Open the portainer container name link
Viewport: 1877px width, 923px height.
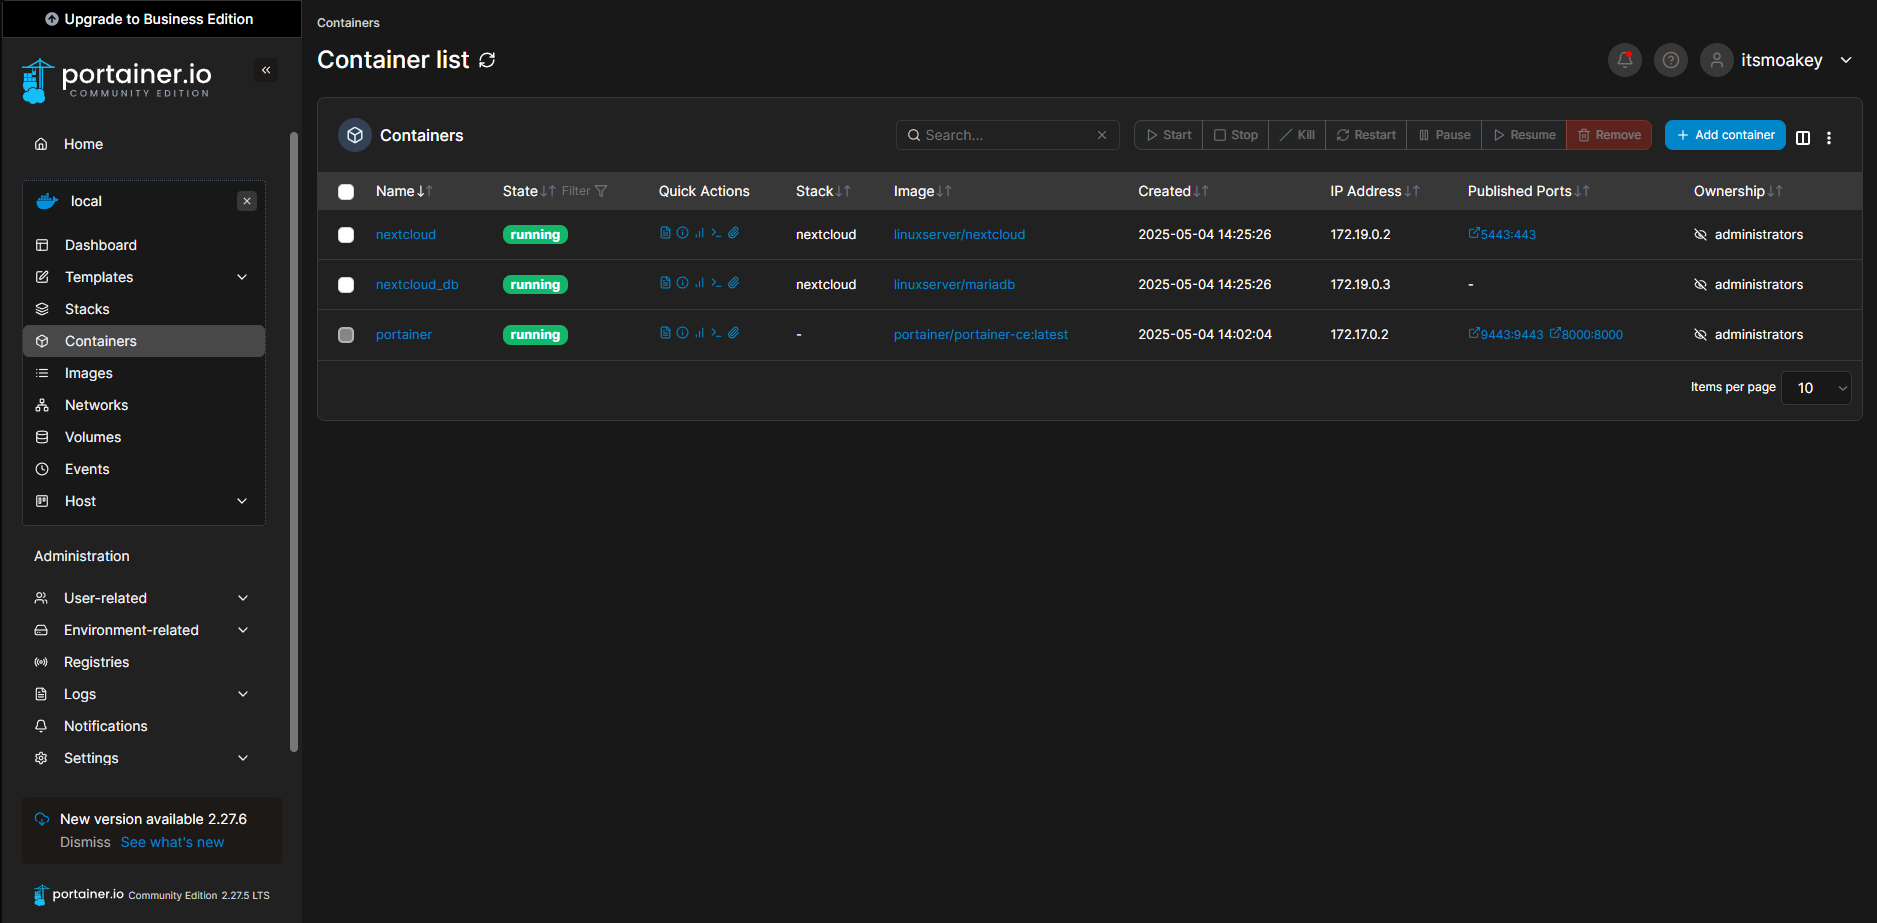click(x=404, y=335)
